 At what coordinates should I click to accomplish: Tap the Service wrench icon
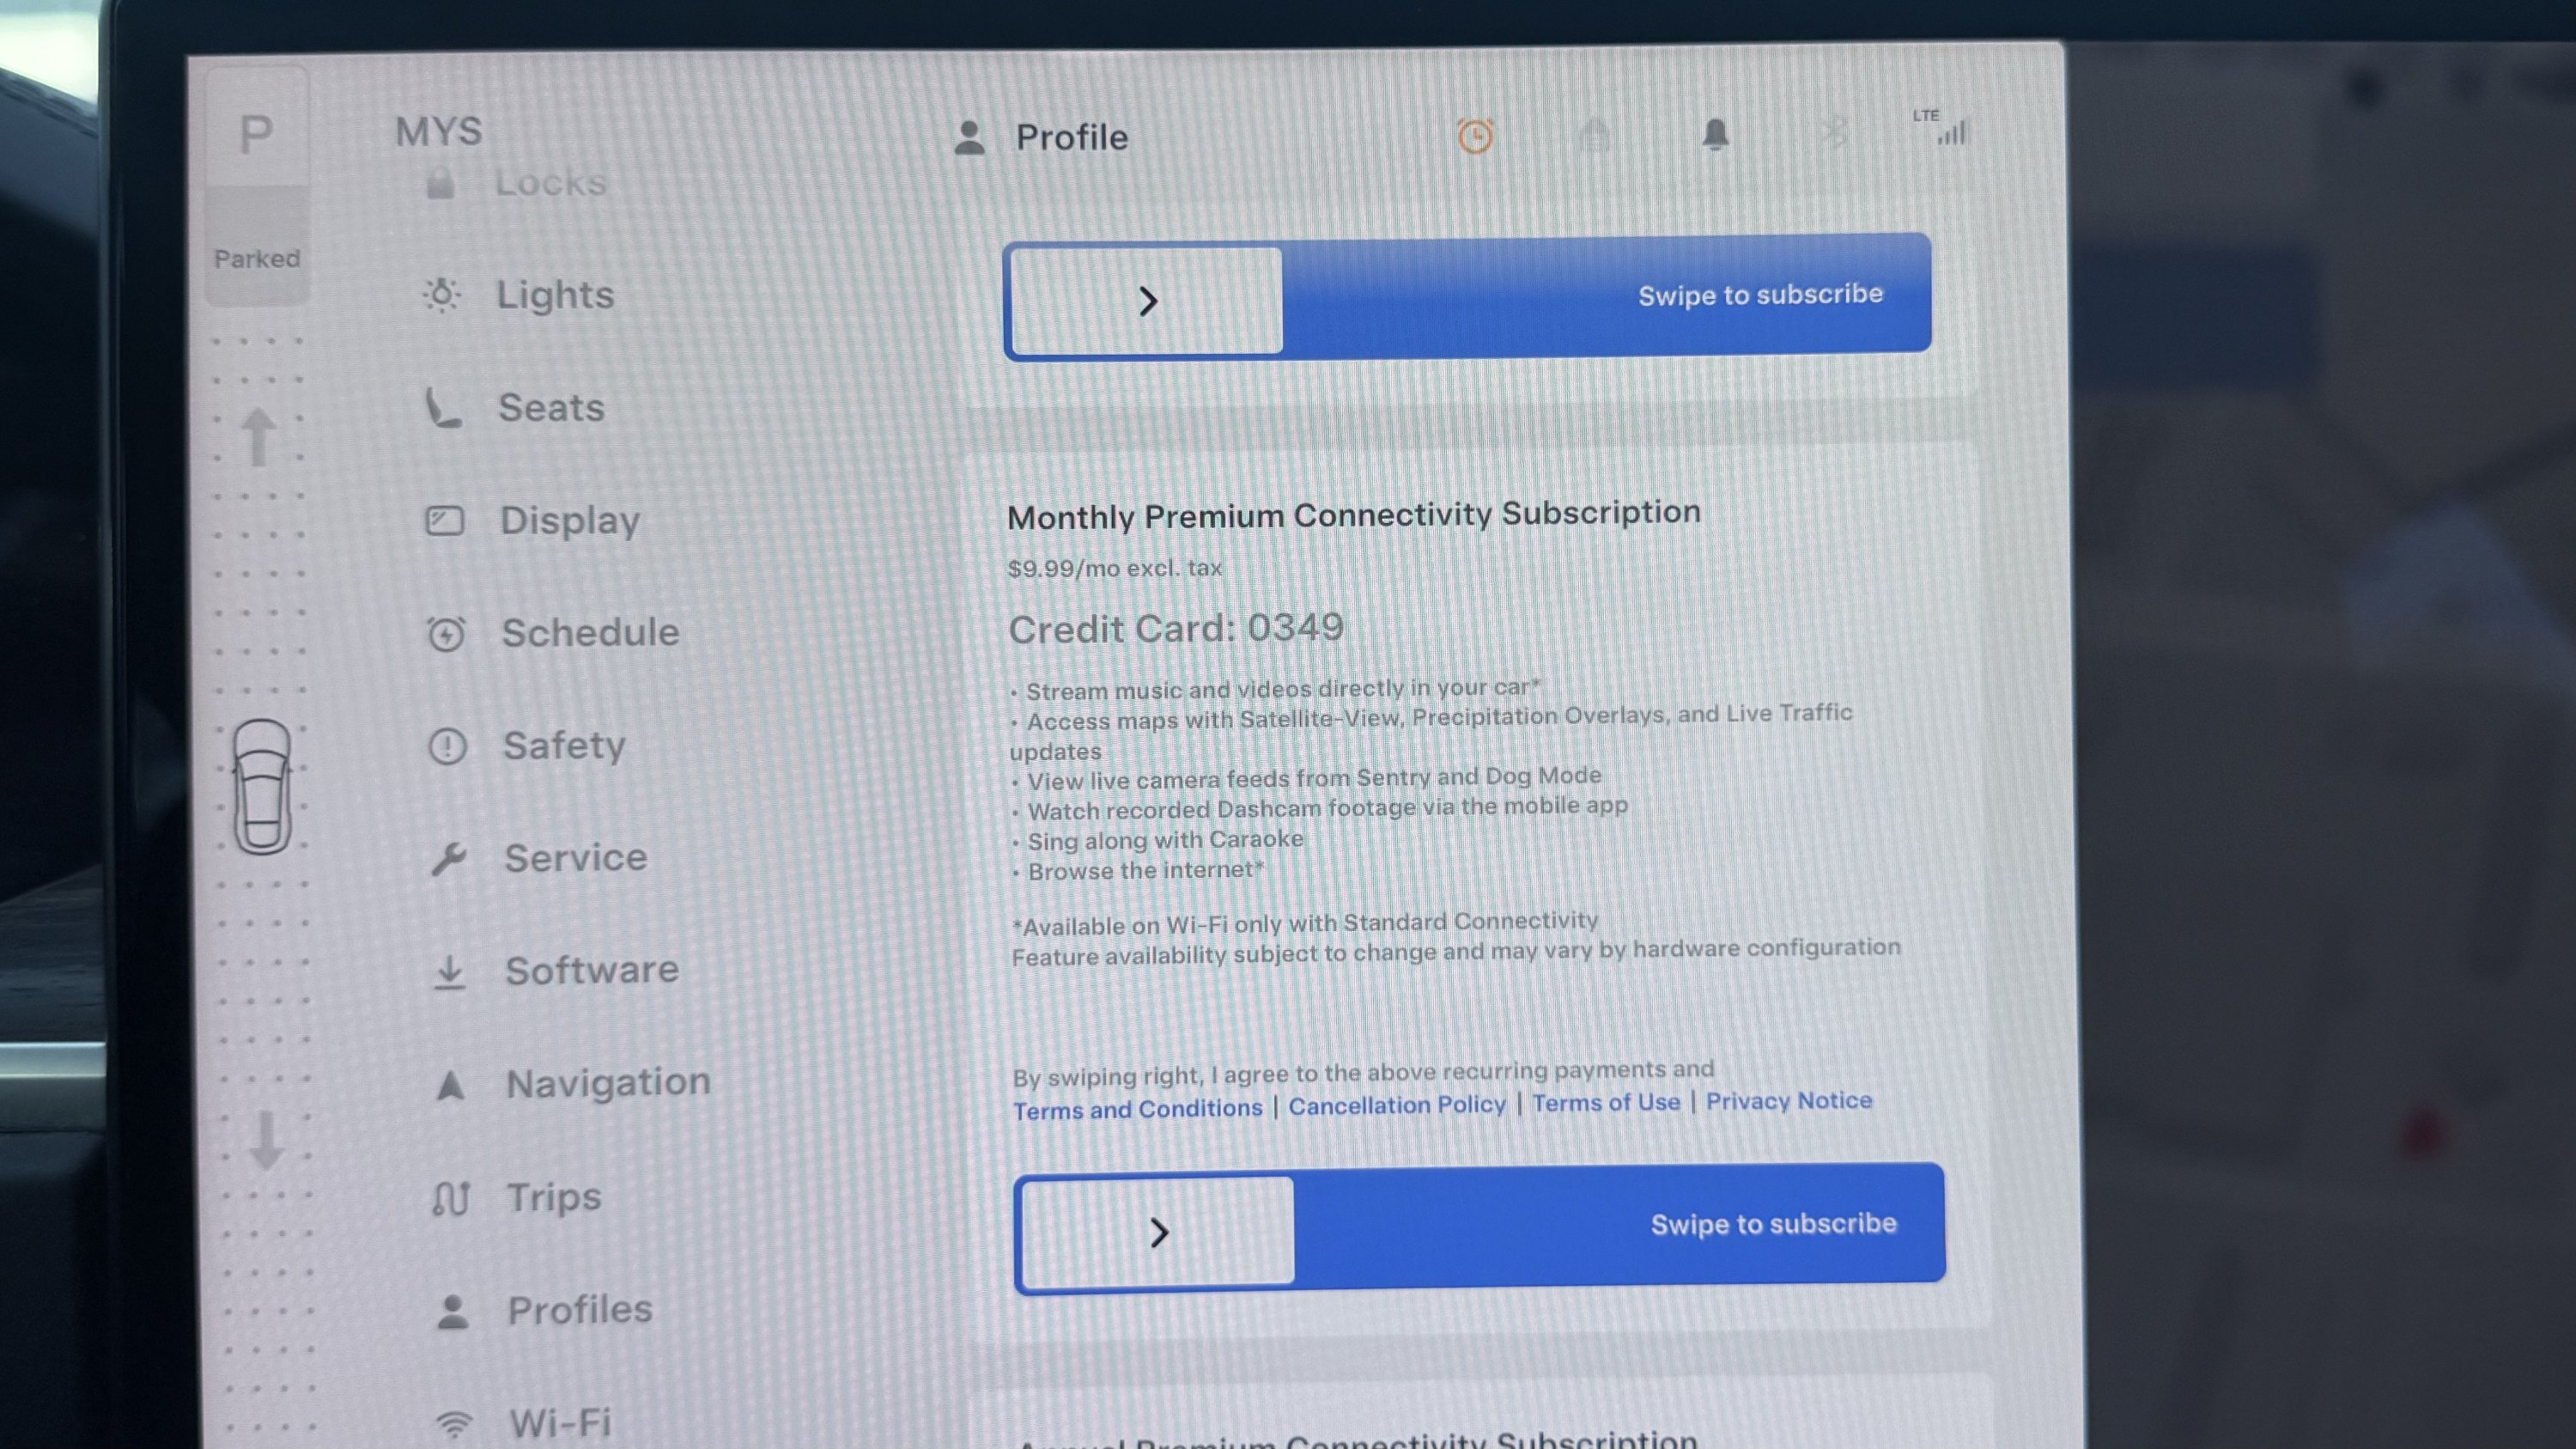pyautogui.click(x=449, y=858)
